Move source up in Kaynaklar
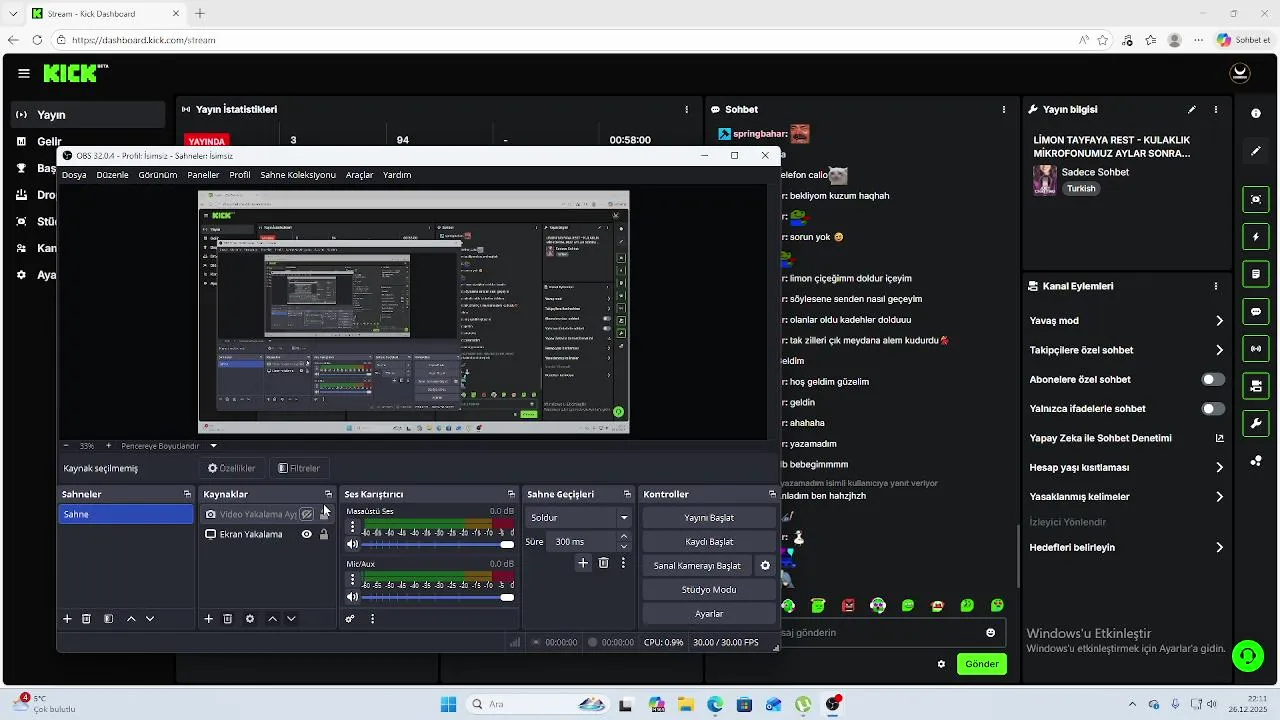The height and width of the screenshot is (720, 1280). click(x=272, y=619)
